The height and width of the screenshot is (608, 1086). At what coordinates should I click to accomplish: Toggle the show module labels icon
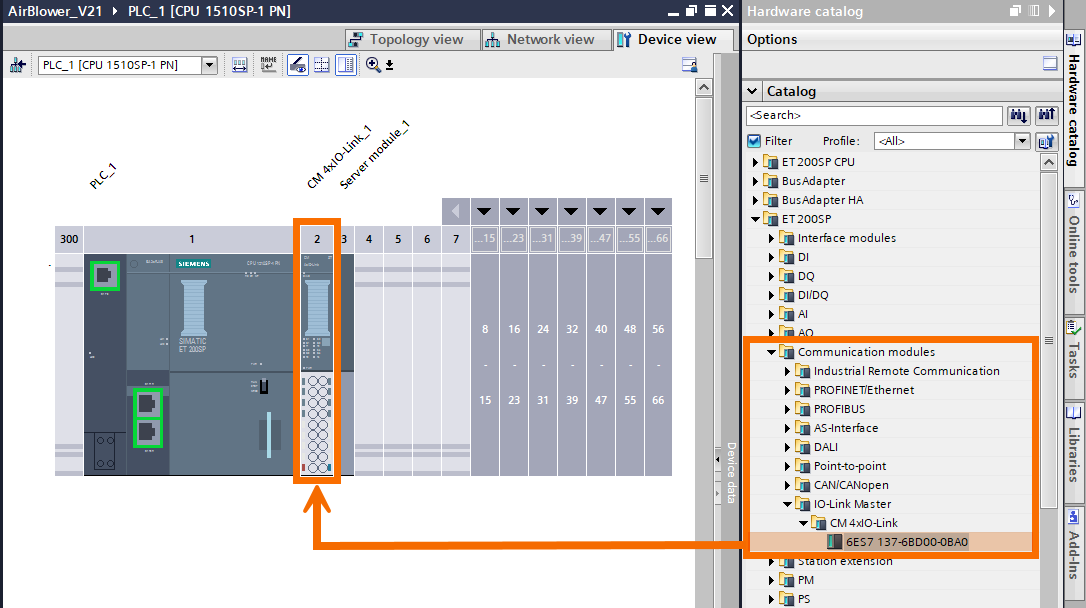(x=298, y=65)
